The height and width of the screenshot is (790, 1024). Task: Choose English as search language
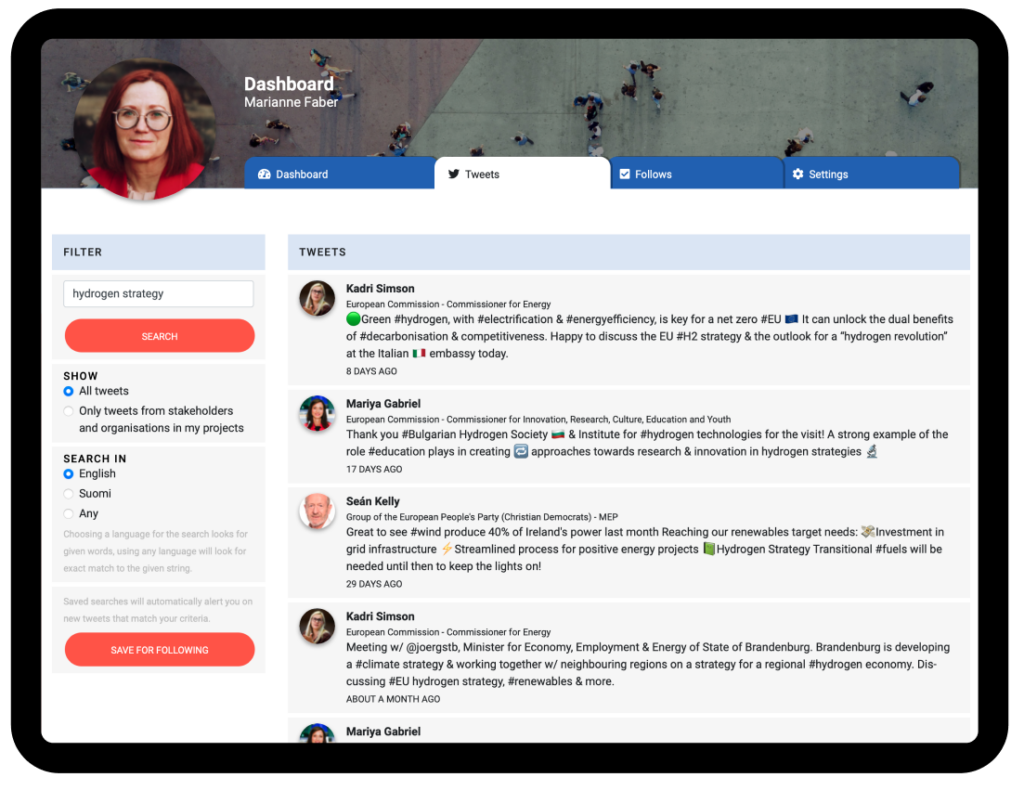click(68, 474)
